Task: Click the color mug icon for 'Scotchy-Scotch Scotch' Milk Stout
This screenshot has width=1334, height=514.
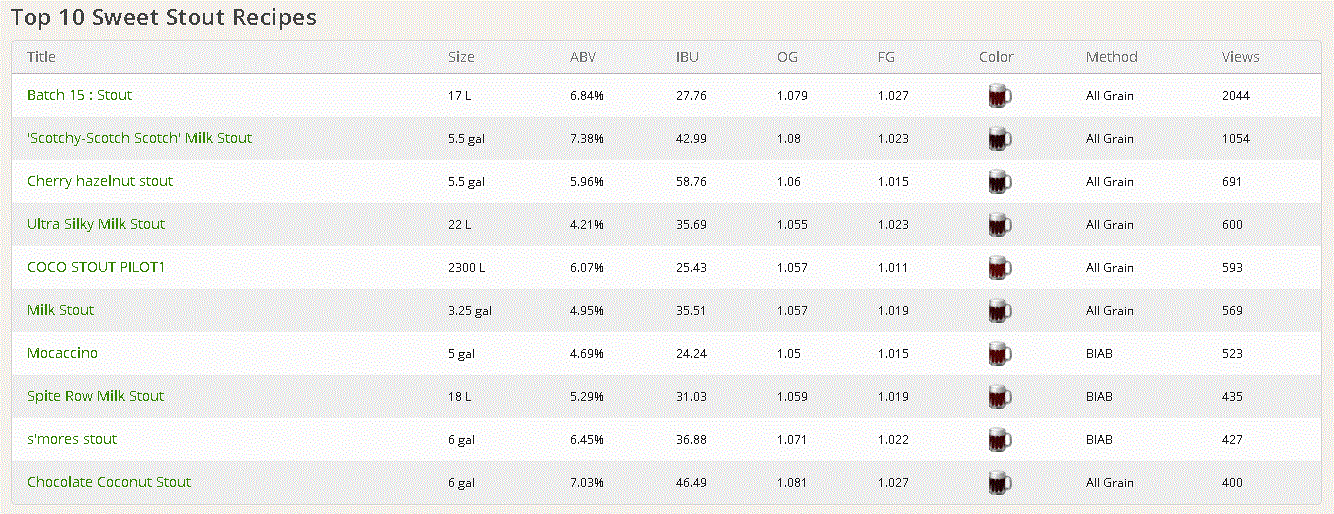Action: 999,139
